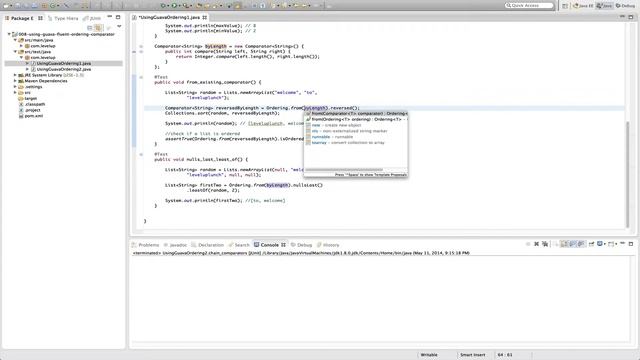Click the Quick Access search field
This screenshot has height=360, width=640.
(529, 5)
